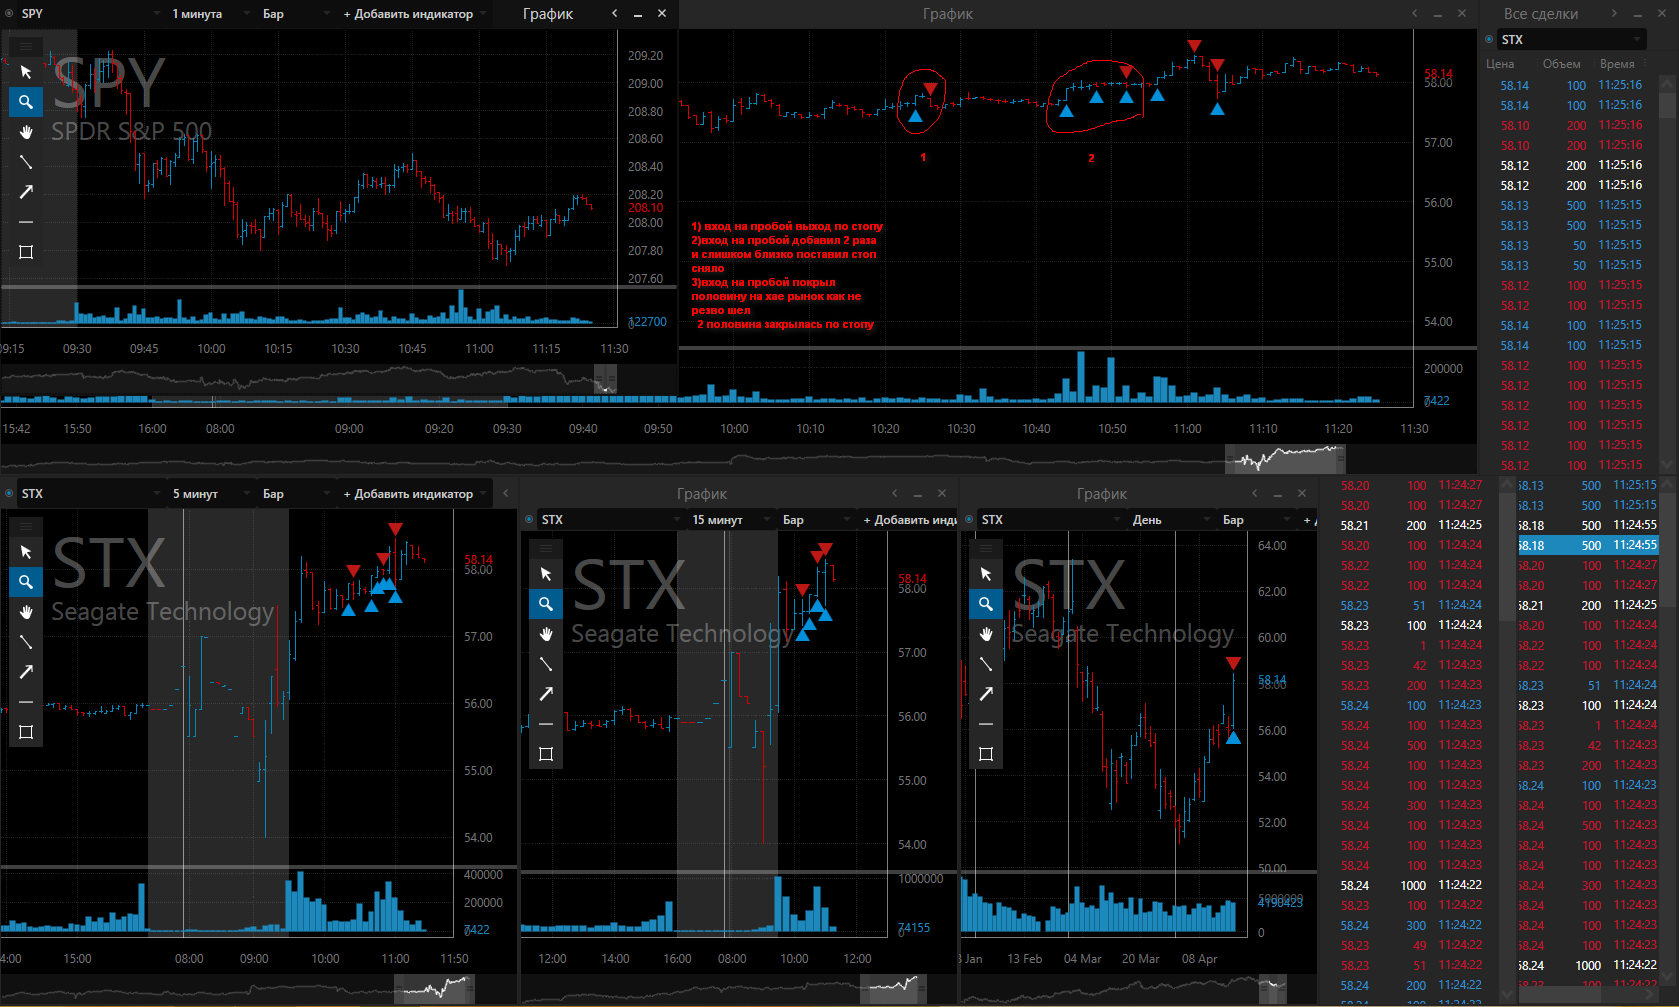Select rectangle tool in STX 15-minute chart
Image resolution: width=1679 pixels, height=1007 pixels.
click(x=546, y=754)
